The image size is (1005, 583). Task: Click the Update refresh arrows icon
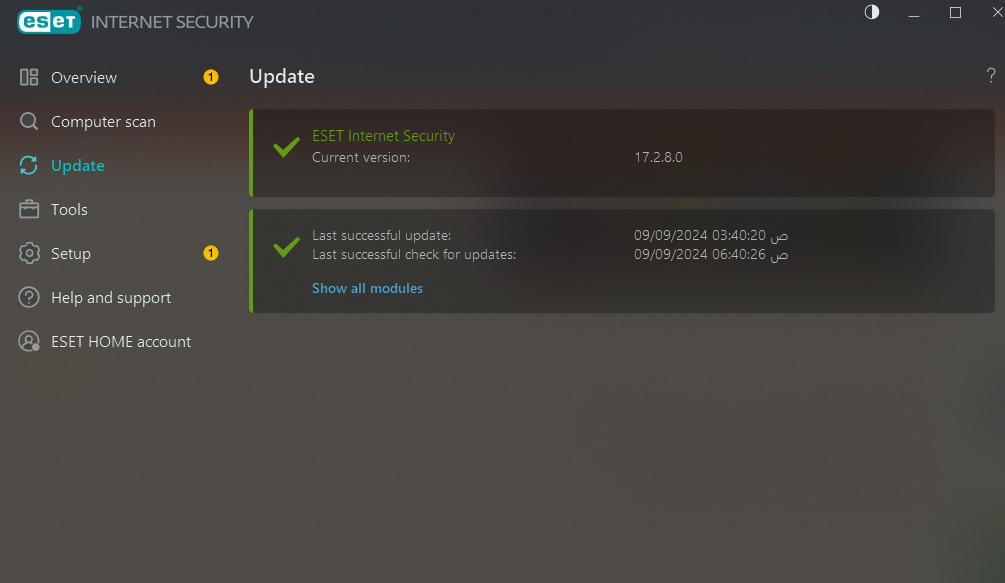click(x=29, y=165)
